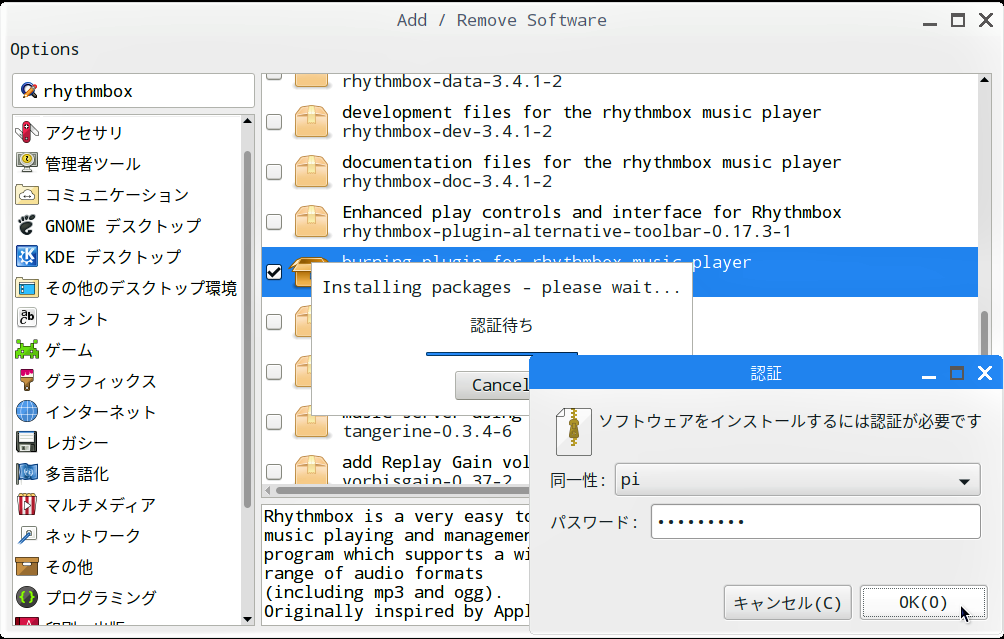Choose the 多言語化 flag icon
The image size is (1004, 639).
27,473
